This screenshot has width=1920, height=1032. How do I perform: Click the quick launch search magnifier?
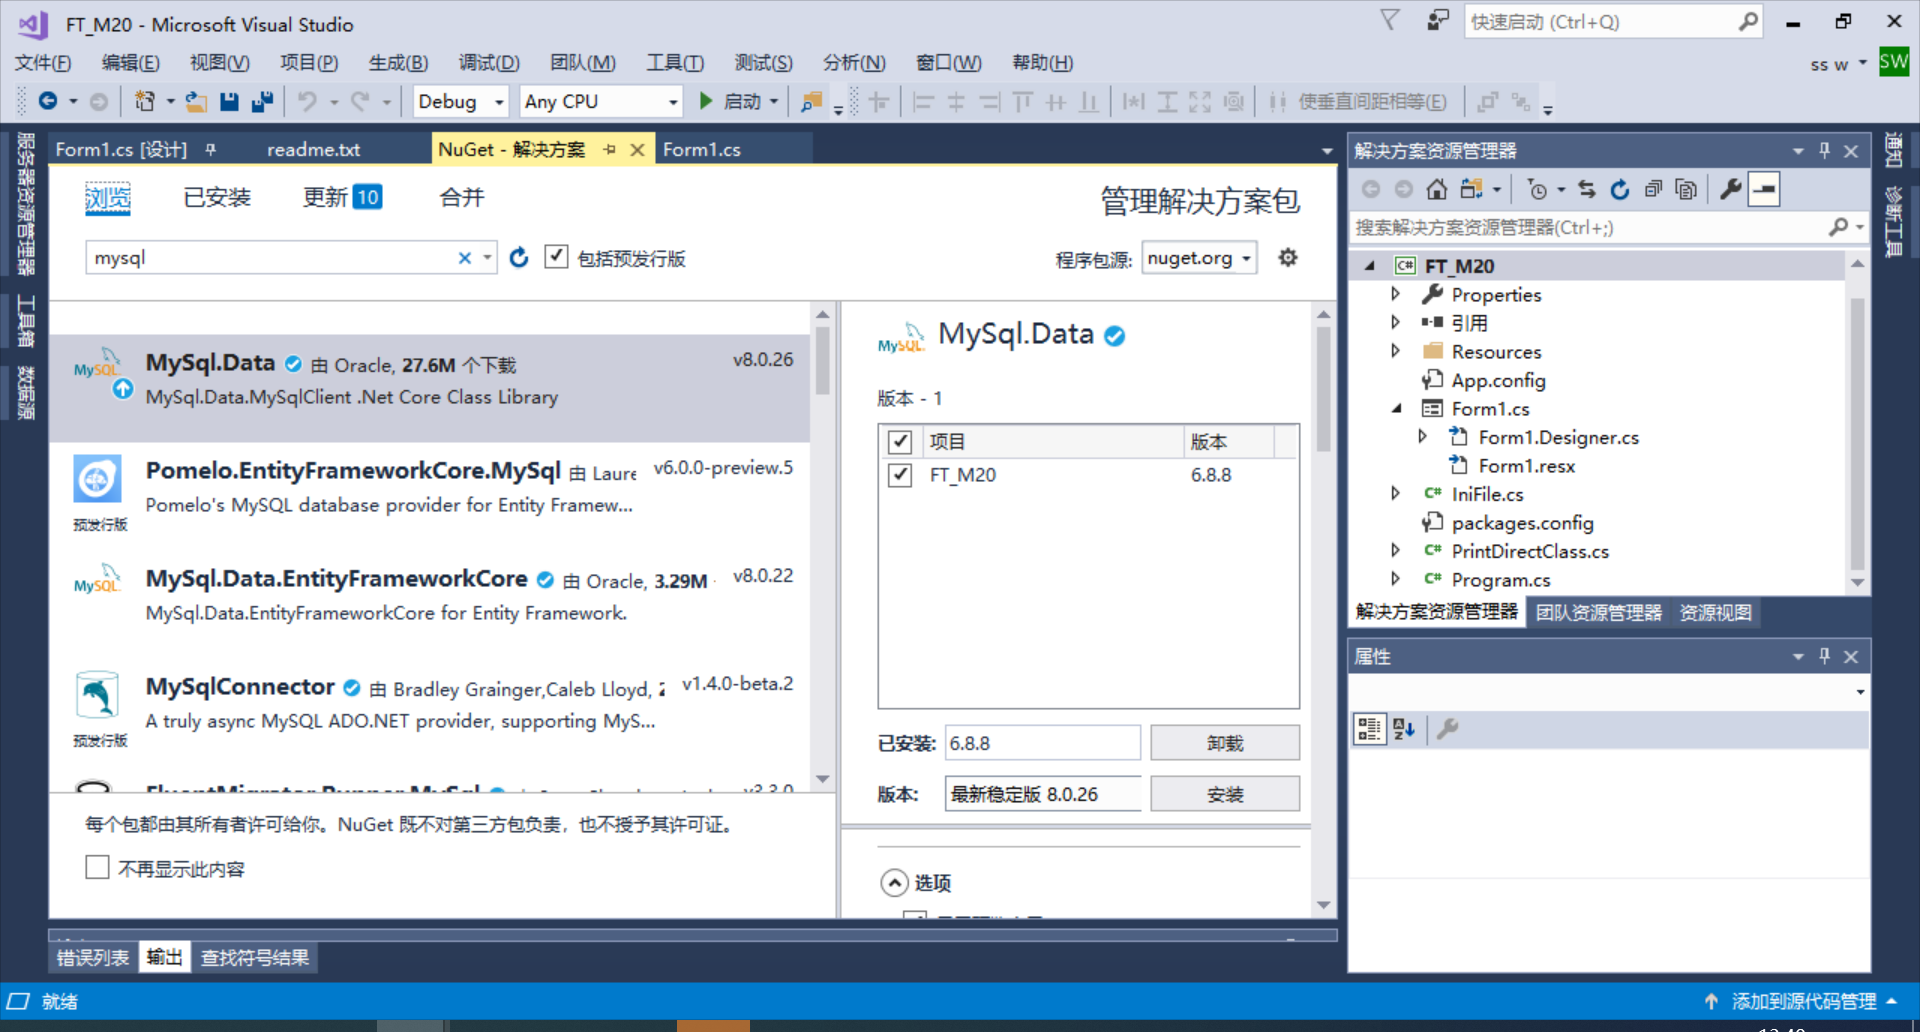(x=1747, y=21)
